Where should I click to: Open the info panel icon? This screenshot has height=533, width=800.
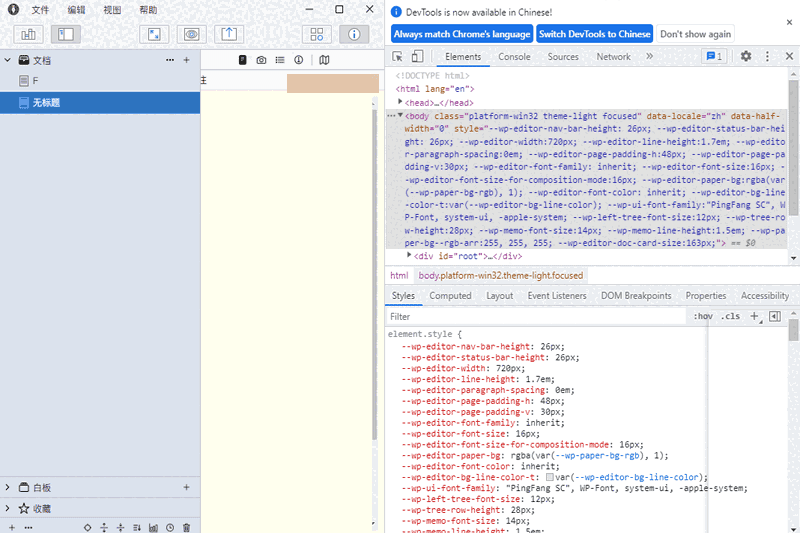pos(354,34)
